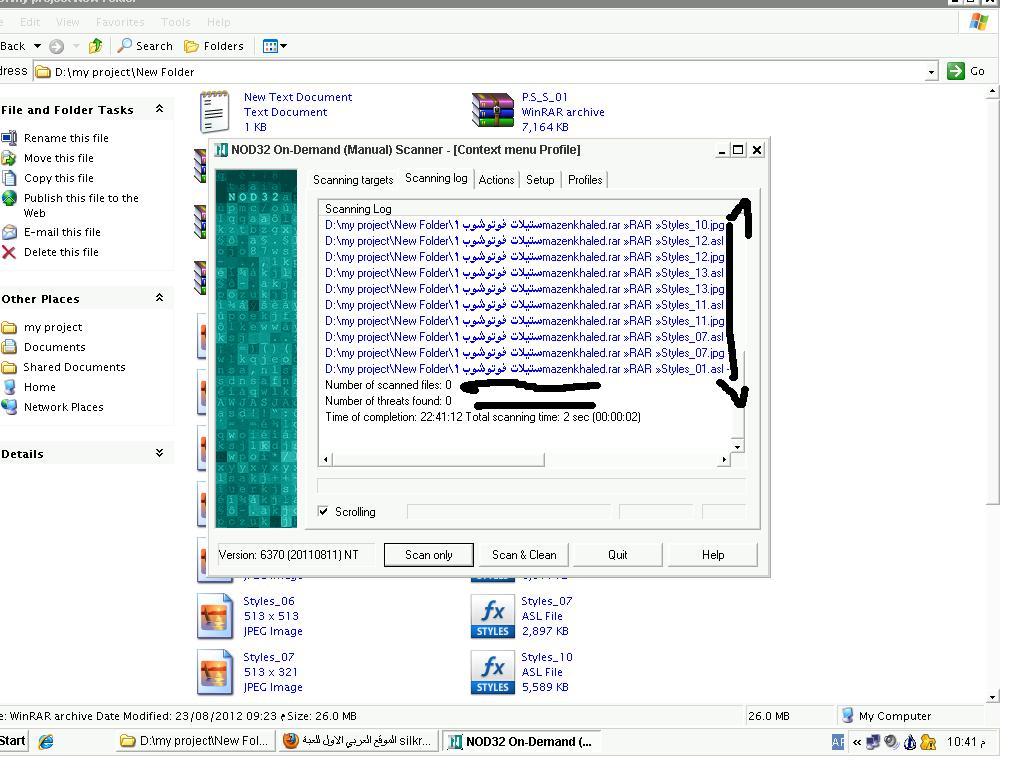Click E-mail this file link
This screenshot has width=1024, height=768.
click(62, 232)
